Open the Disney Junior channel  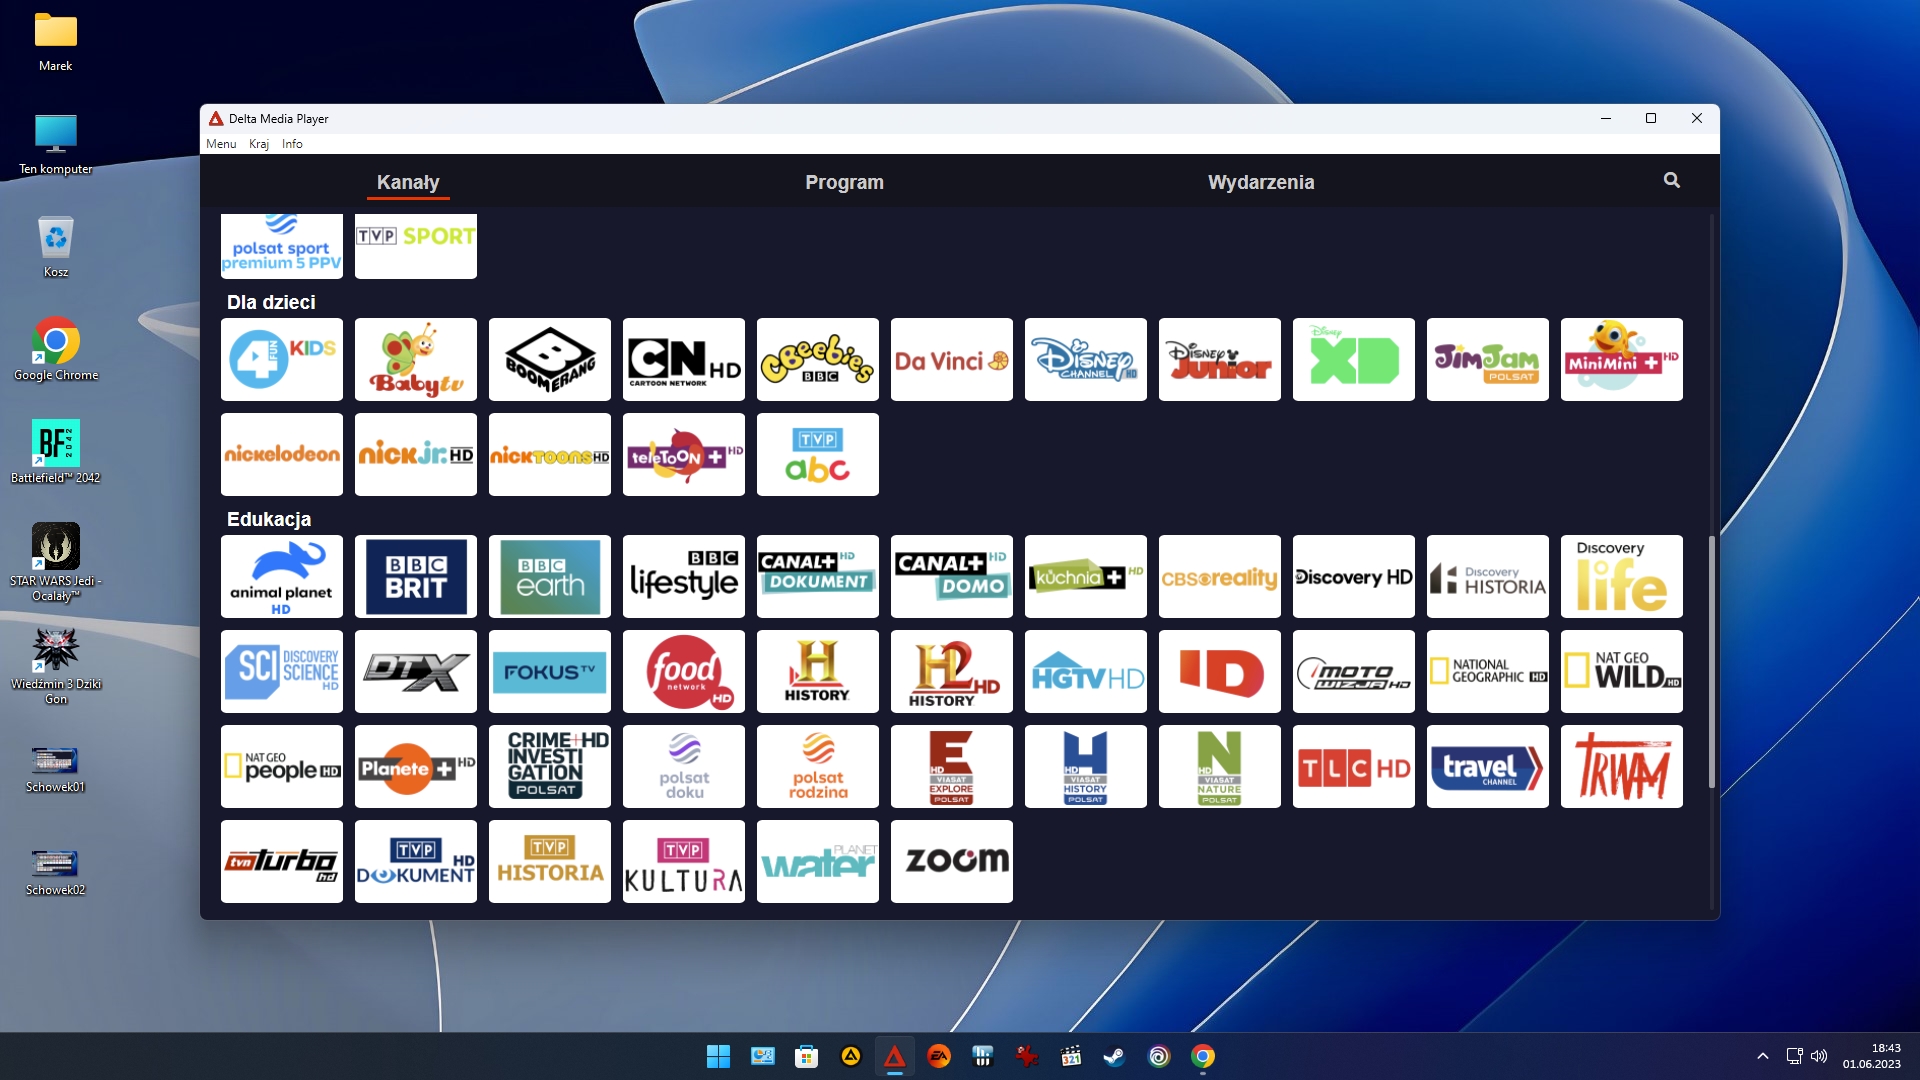(1220, 360)
